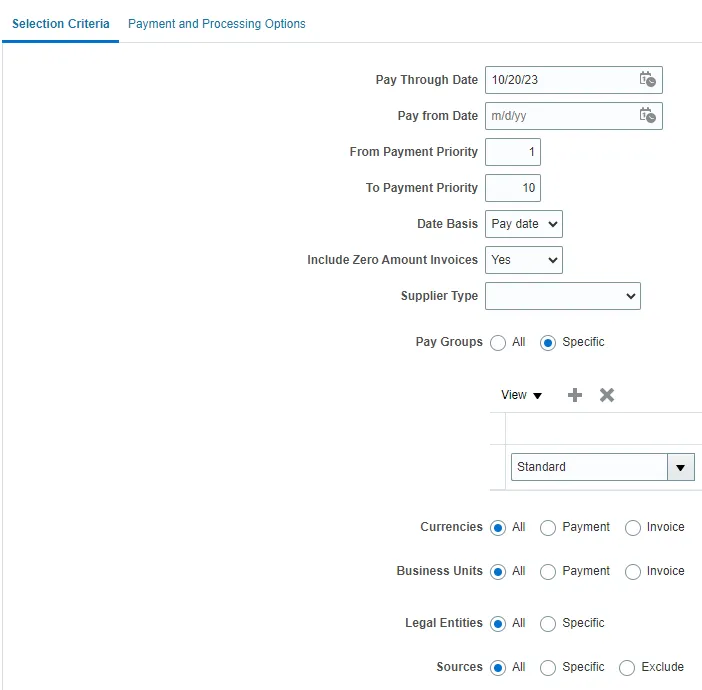Viewport: 702px width, 690px height.
Task: Select All for Pay Groups
Action: click(498, 343)
